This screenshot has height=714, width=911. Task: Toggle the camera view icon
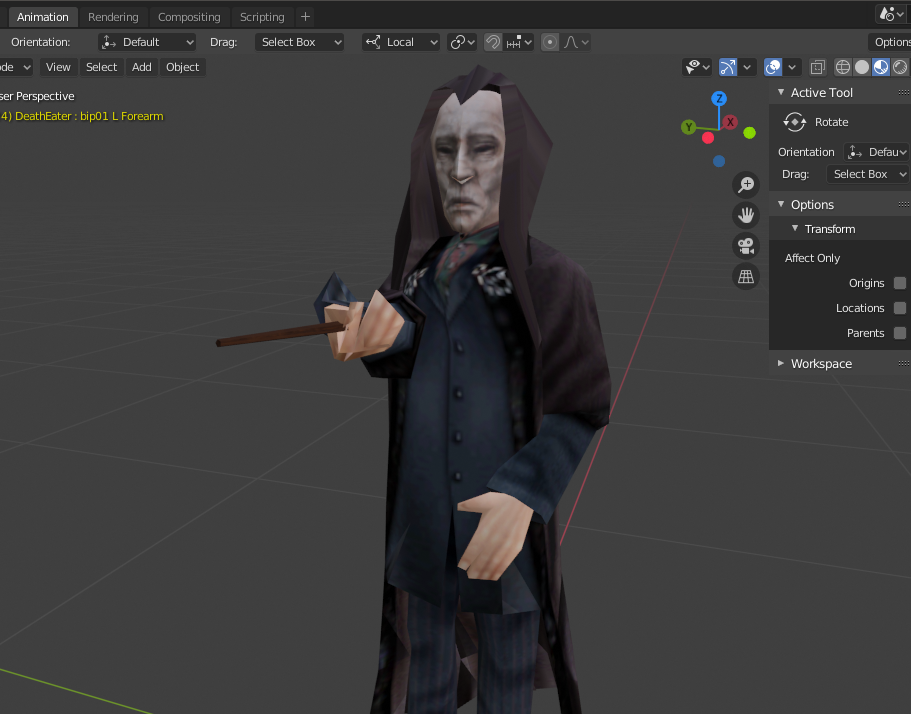click(x=746, y=246)
